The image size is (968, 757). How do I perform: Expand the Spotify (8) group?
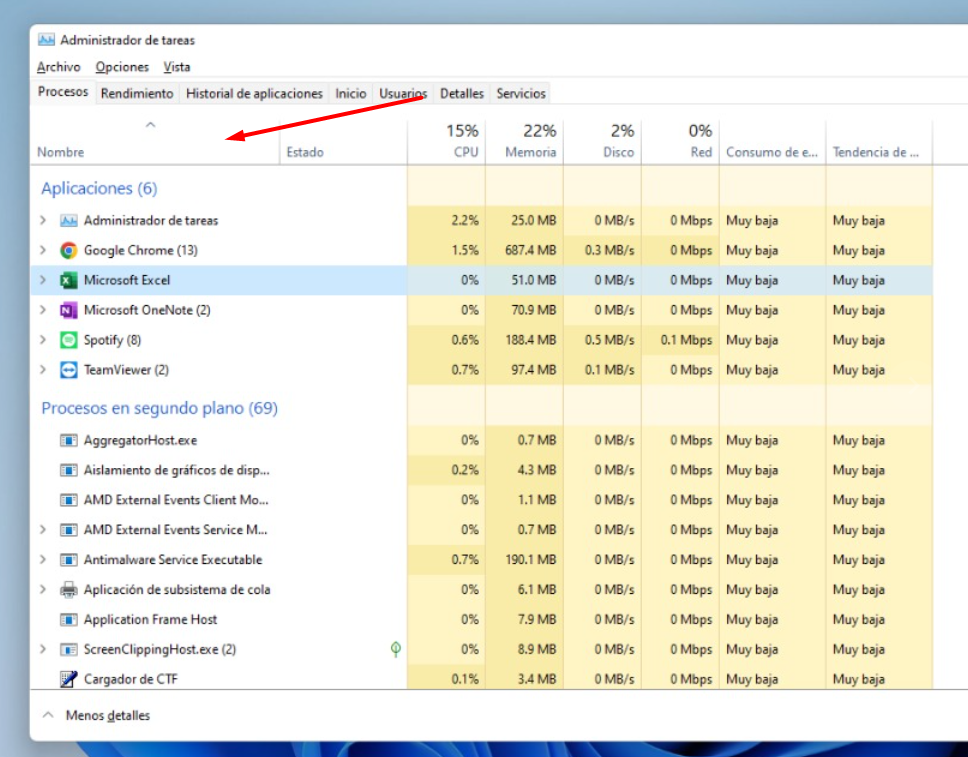43,340
